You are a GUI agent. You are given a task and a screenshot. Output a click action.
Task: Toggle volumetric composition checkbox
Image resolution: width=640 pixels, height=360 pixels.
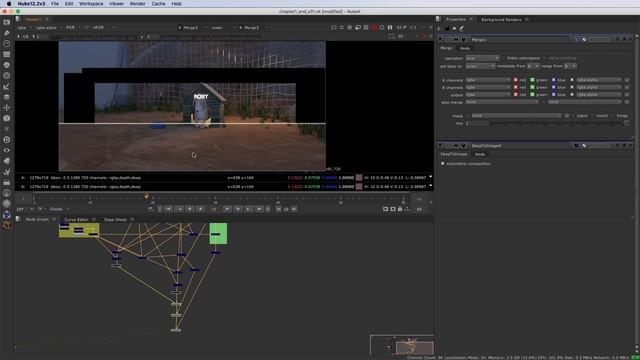click(x=442, y=164)
